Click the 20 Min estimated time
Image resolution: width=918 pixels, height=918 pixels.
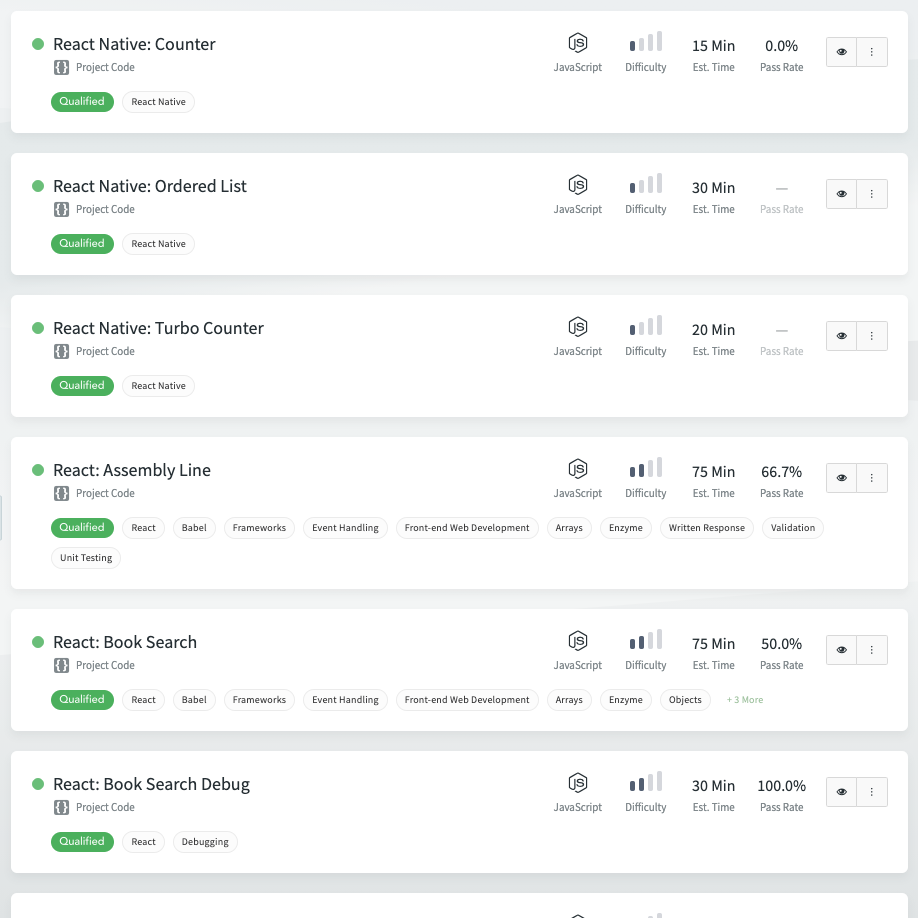713,330
